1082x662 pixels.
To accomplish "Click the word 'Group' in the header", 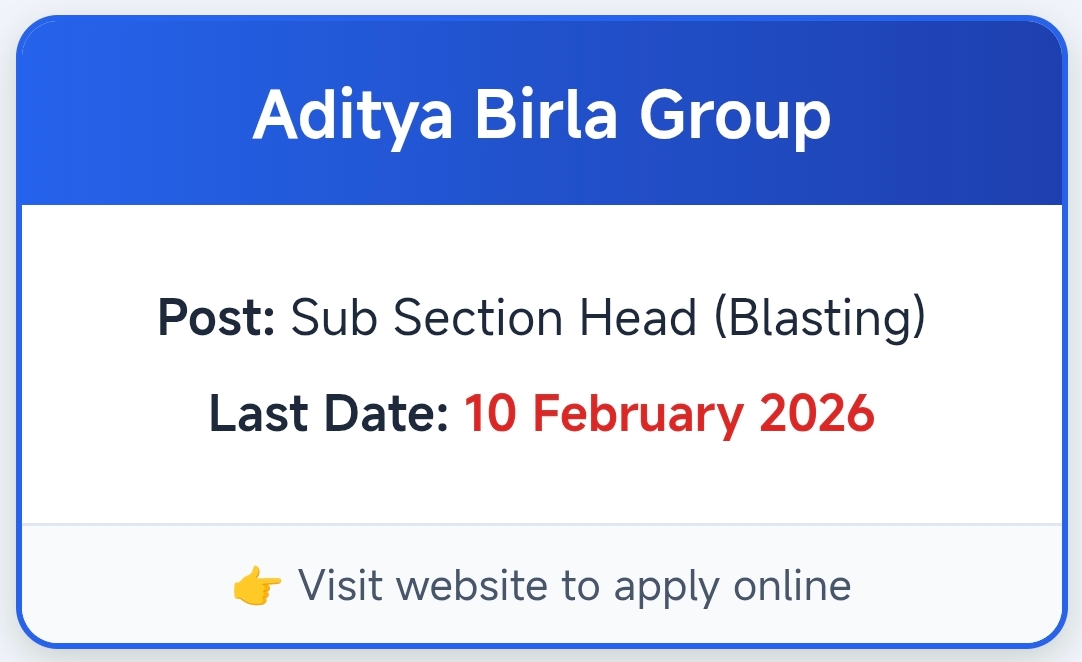I will click(x=735, y=116).
